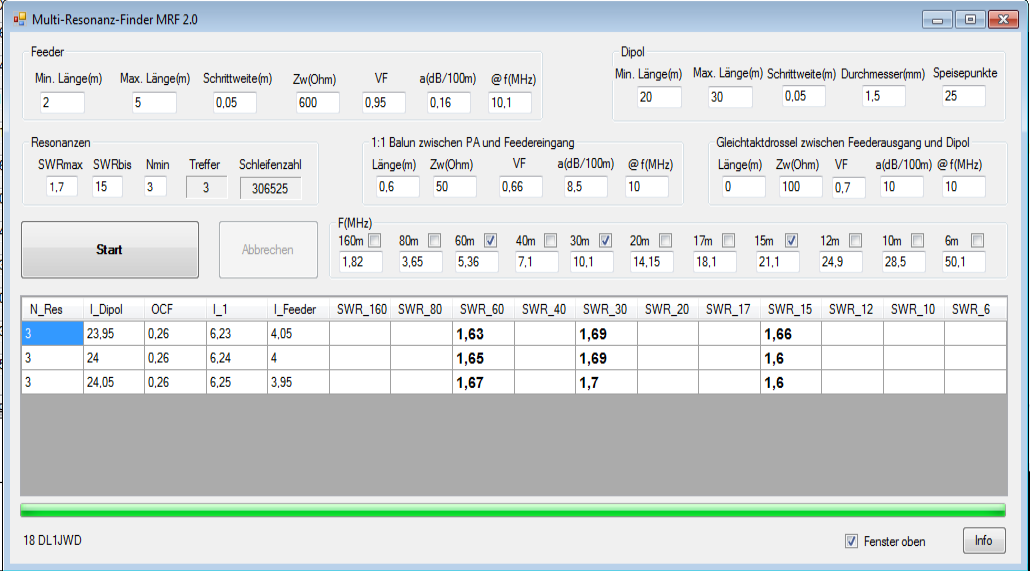Maximize the application window
The width and height of the screenshot is (1030, 571).
(969, 19)
